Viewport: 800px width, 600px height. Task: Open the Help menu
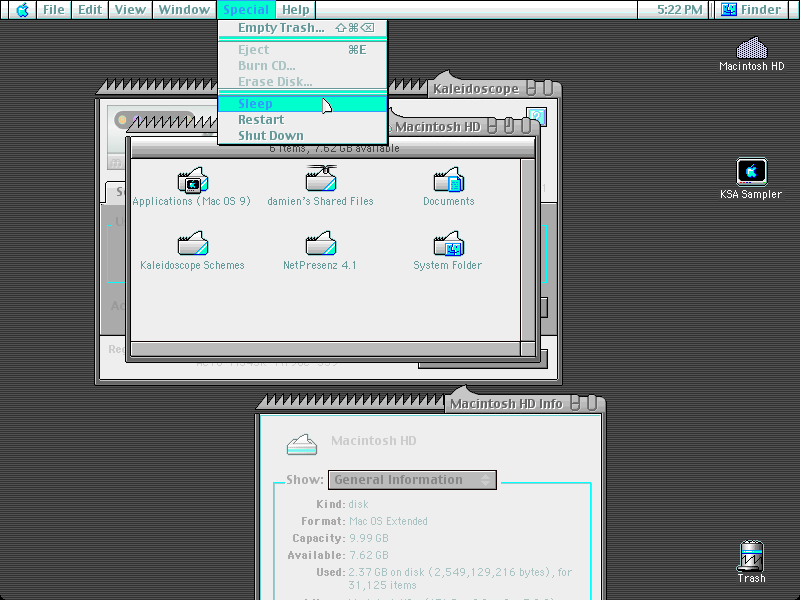[295, 10]
